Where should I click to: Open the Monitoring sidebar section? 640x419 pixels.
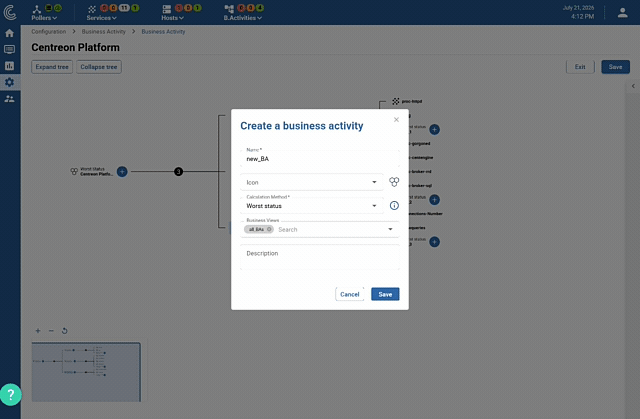[9, 49]
